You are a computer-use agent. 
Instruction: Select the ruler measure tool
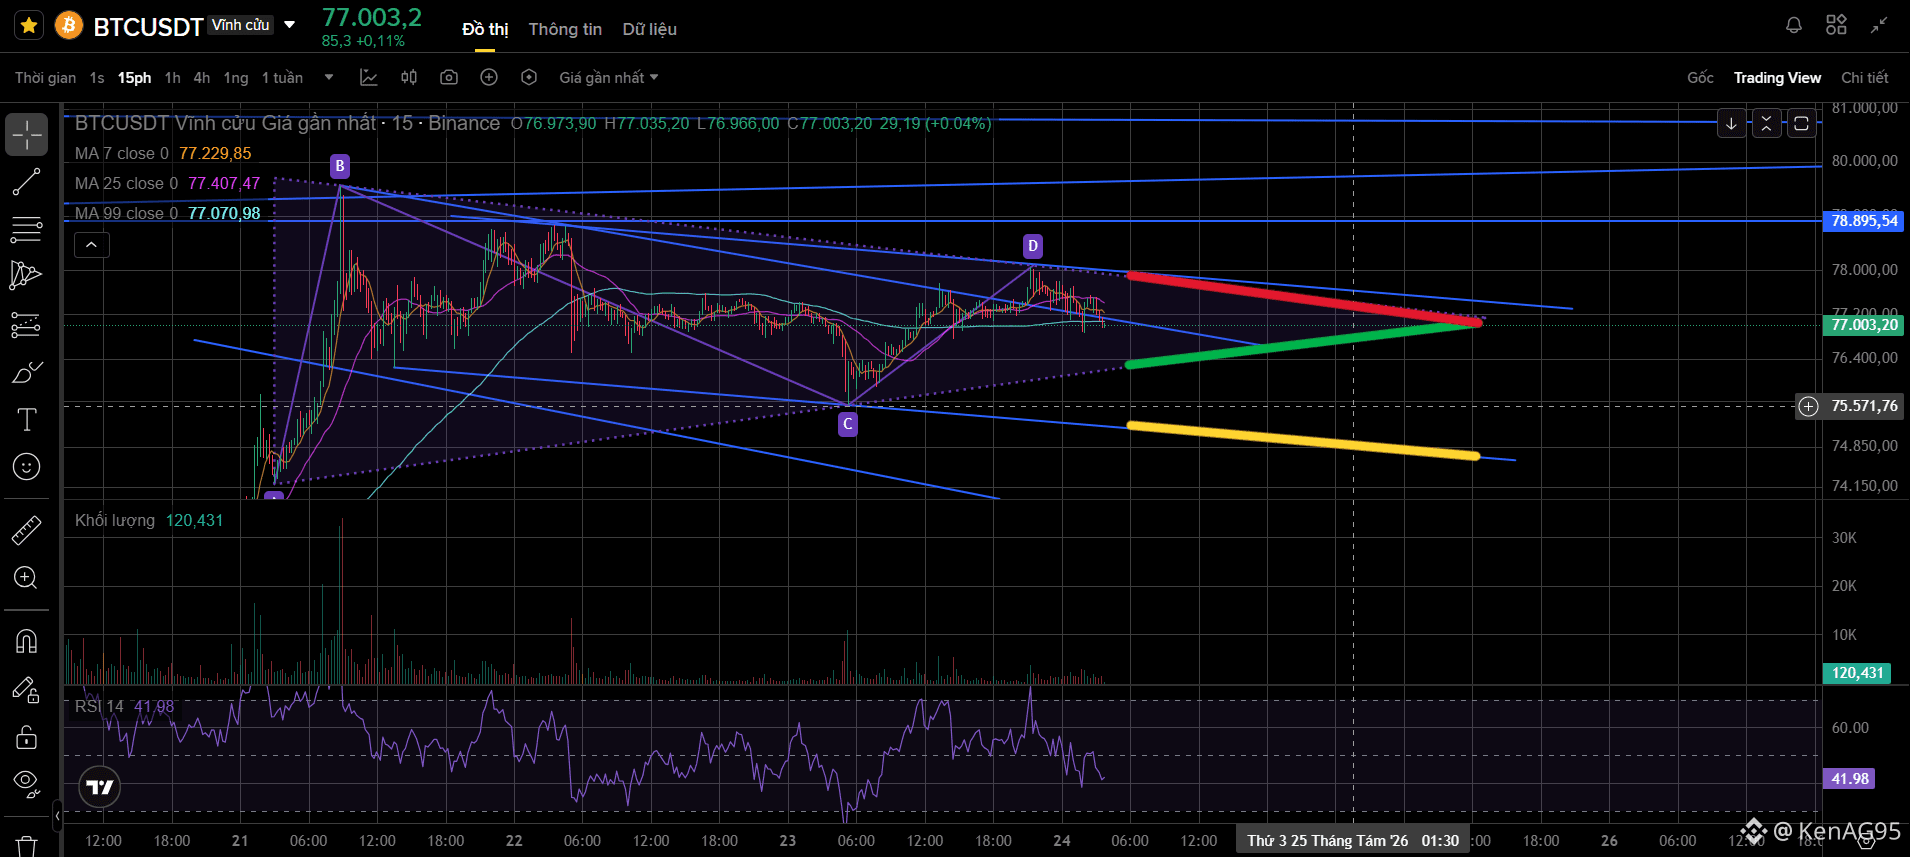pyautogui.click(x=27, y=530)
